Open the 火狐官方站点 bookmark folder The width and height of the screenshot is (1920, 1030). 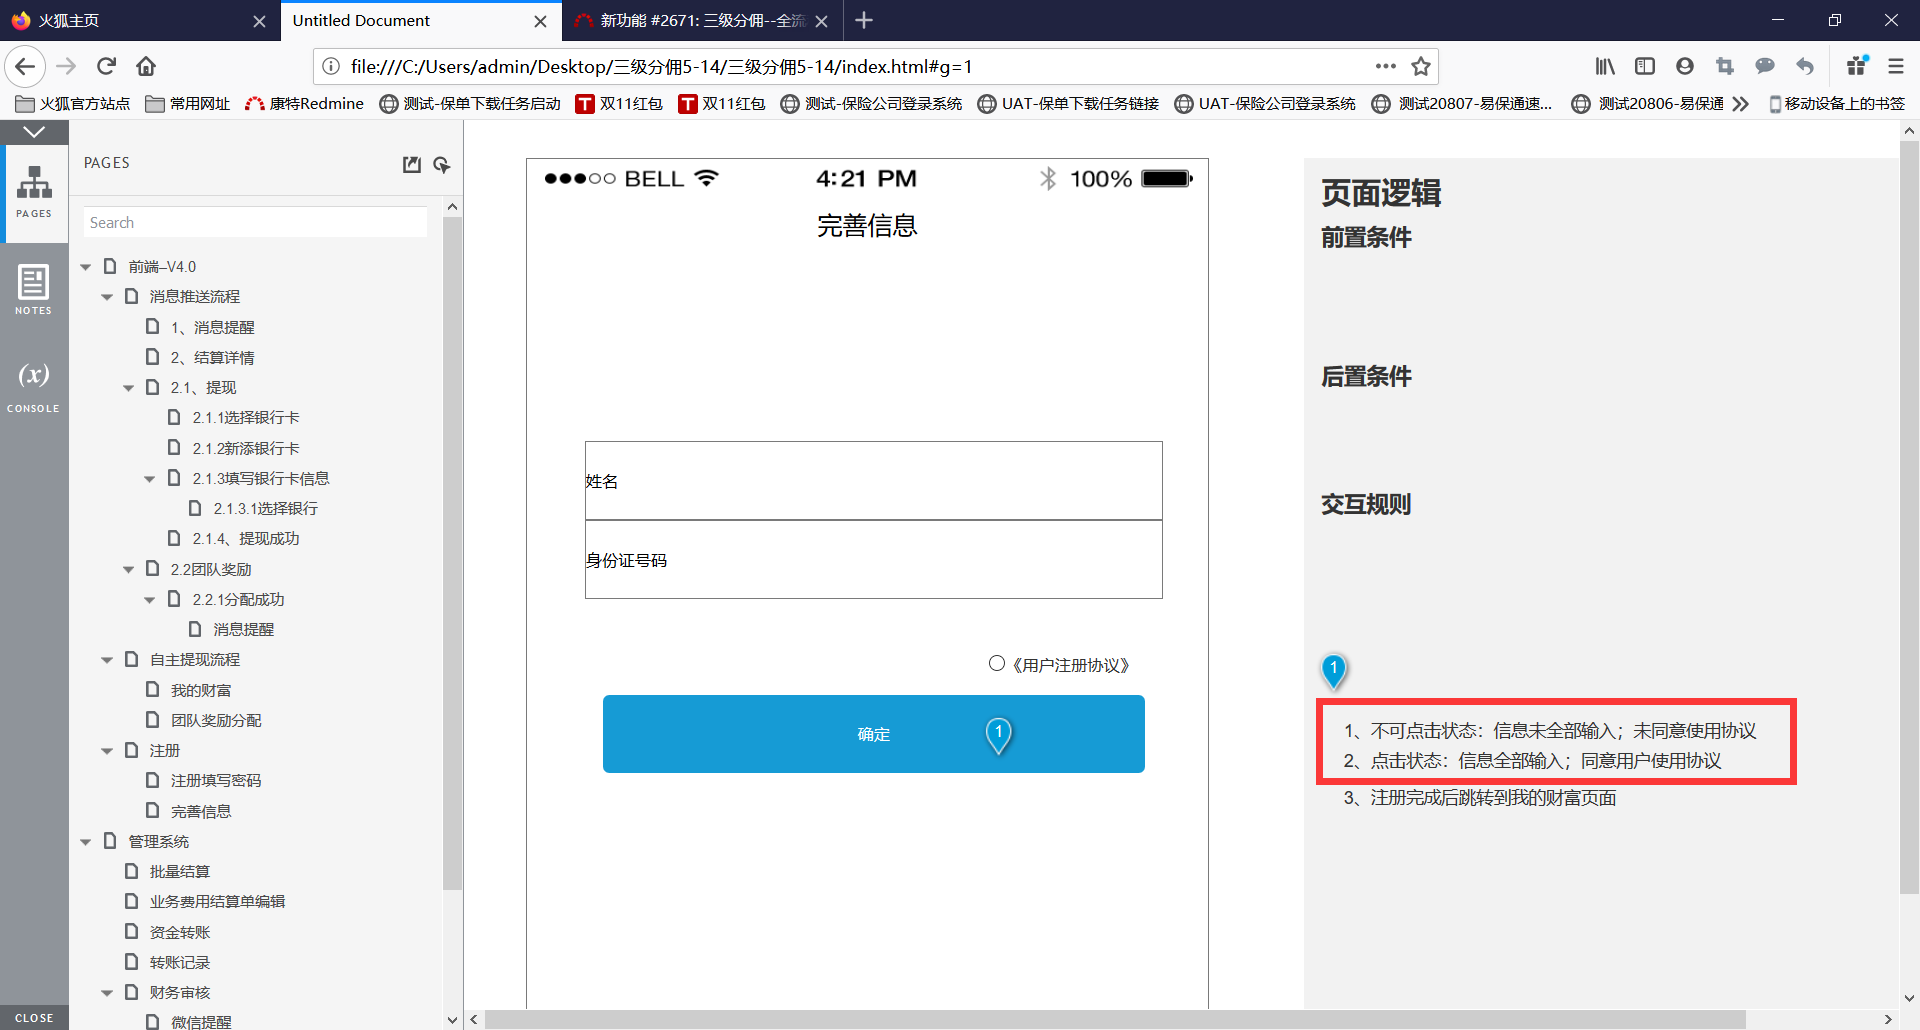tap(73, 104)
